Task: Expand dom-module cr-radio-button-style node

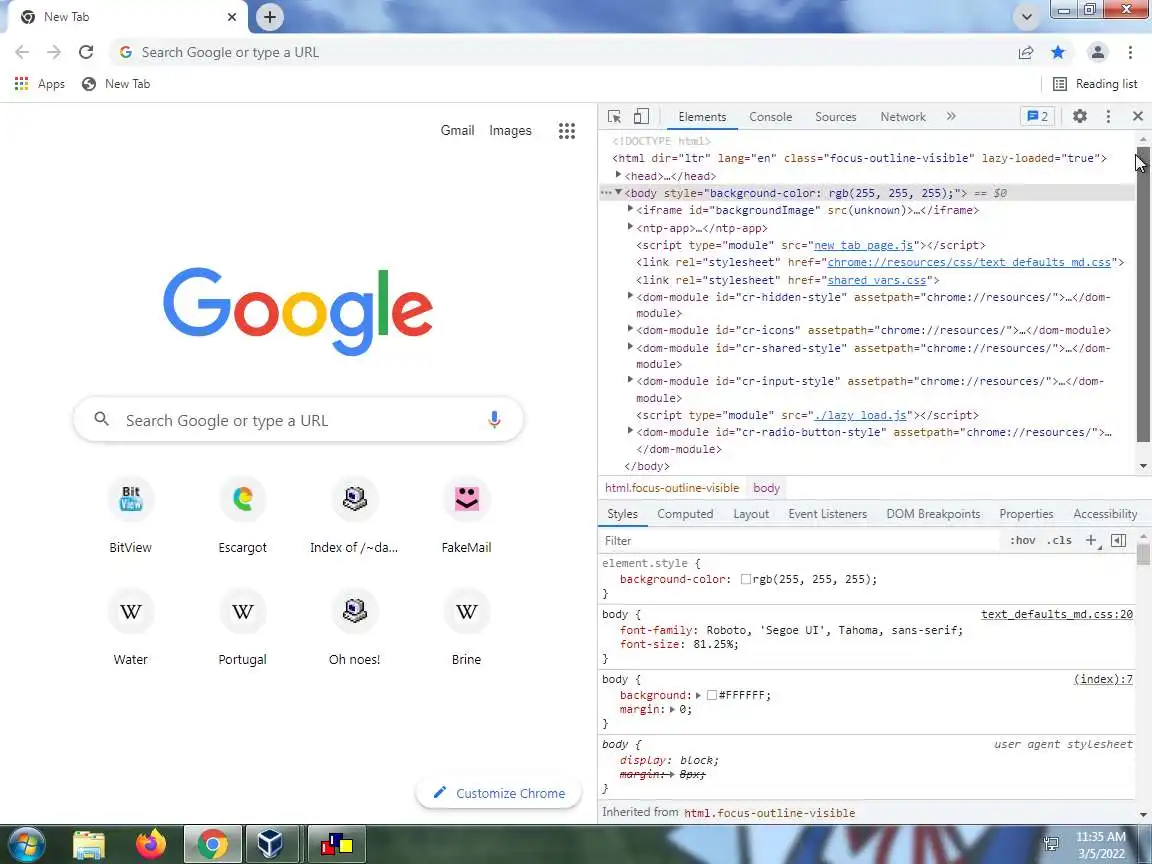Action: (630, 431)
